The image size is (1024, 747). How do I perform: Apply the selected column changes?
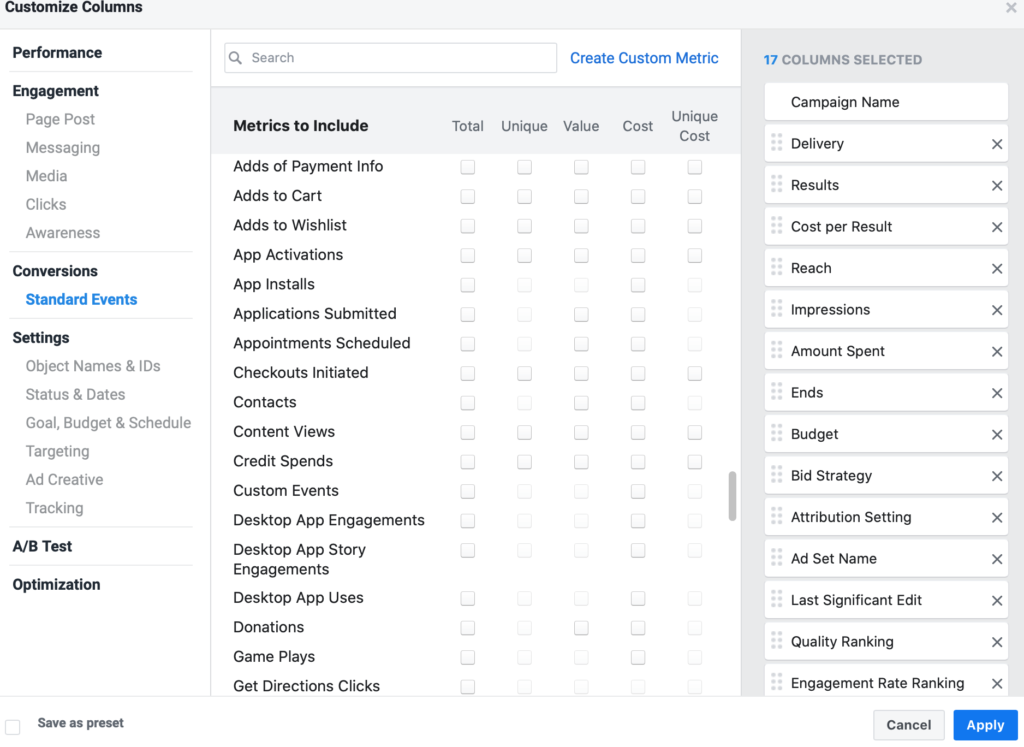[x=985, y=724]
